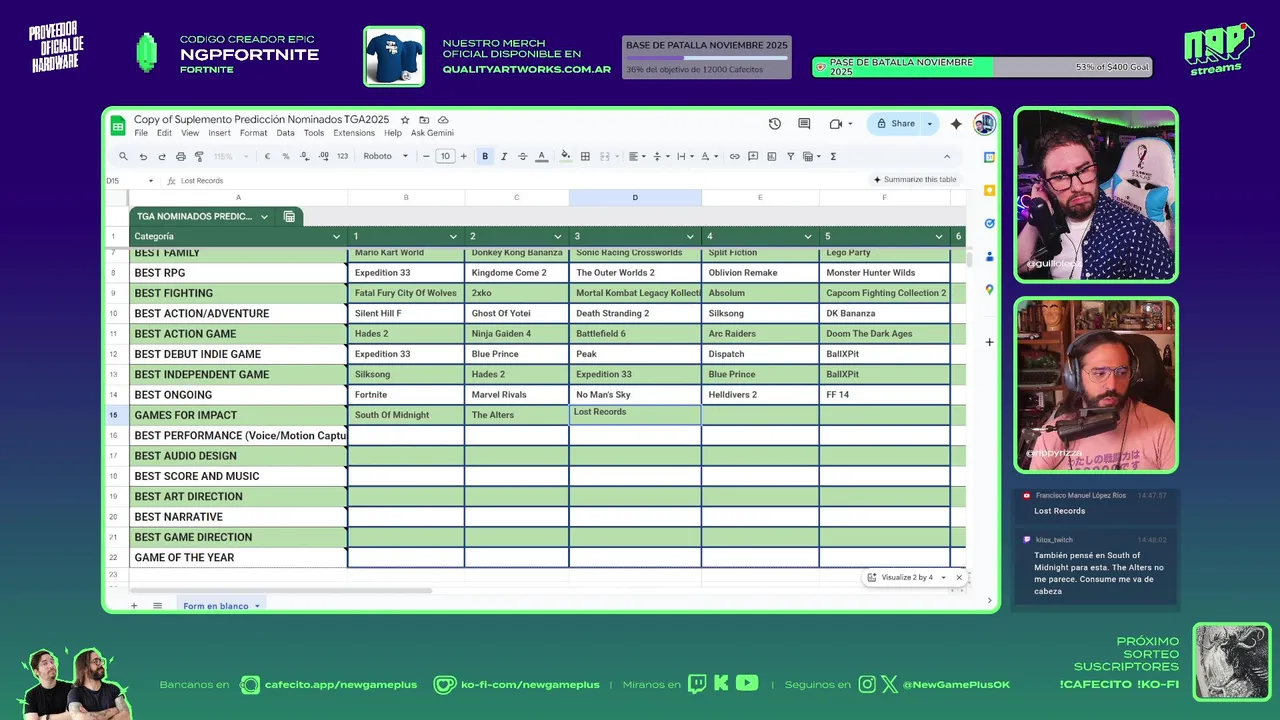Viewport: 1280px width, 720px height.
Task: Collapse the toolbar chevron
Action: click(947, 156)
